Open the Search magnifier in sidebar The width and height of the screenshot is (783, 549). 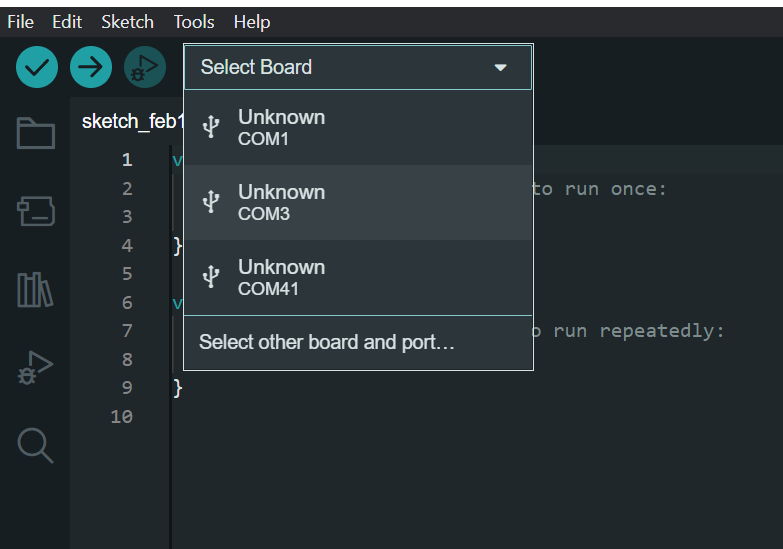tap(36, 445)
